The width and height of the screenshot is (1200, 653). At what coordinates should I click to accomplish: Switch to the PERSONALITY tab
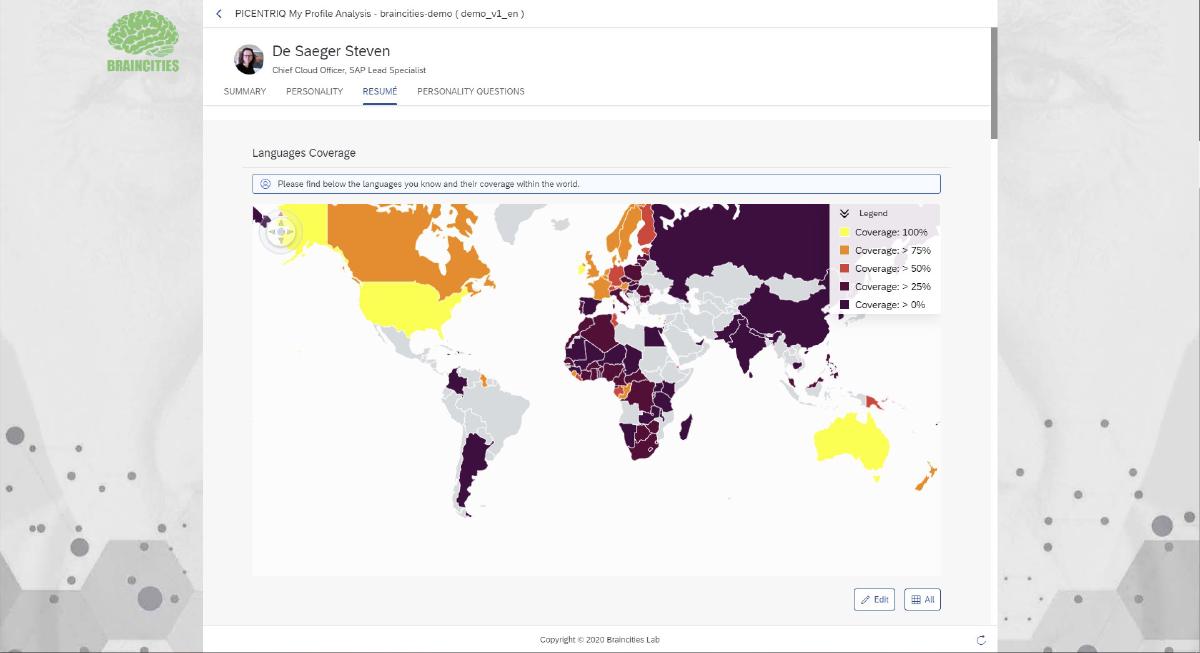tap(314, 92)
